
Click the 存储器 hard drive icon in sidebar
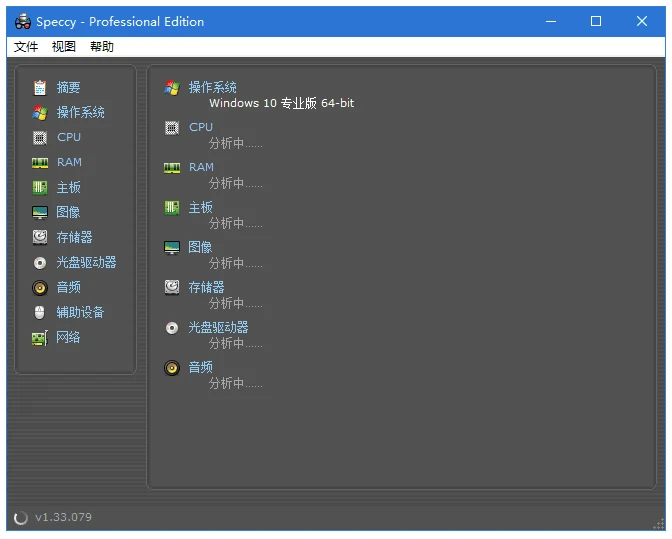point(40,237)
